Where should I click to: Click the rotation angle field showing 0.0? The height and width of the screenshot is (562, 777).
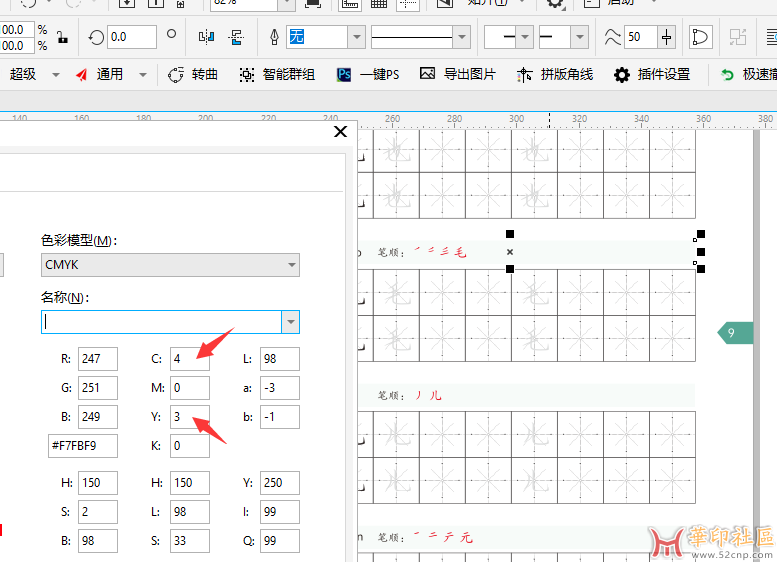pos(131,37)
